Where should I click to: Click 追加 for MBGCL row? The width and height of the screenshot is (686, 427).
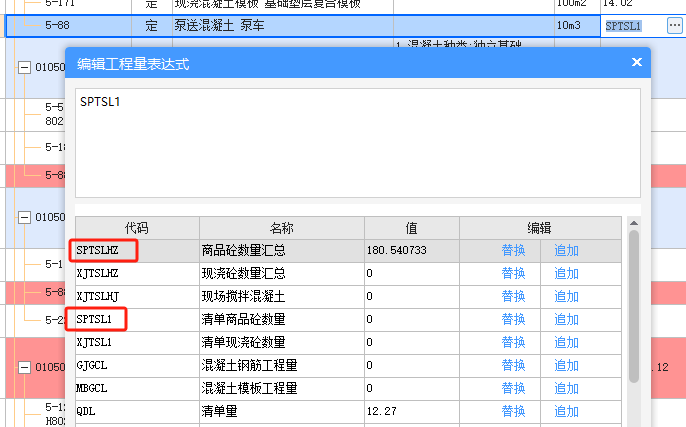(x=566, y=388)
